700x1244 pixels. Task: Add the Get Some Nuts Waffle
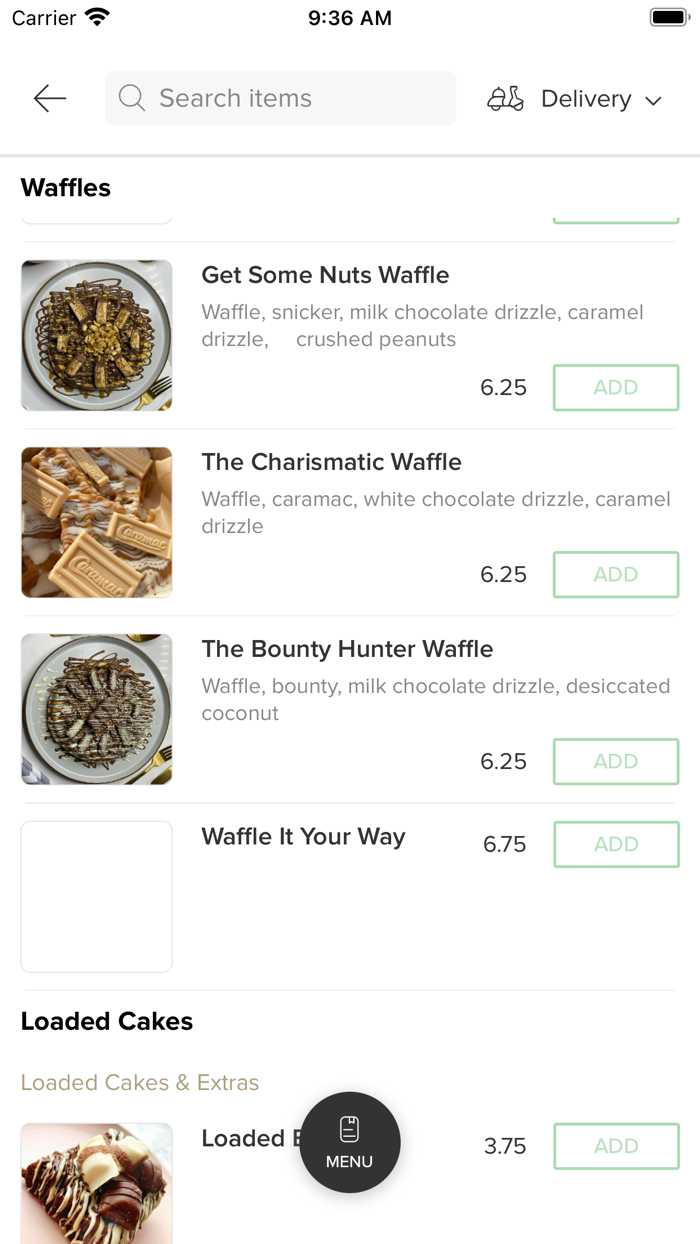point(616,387)
